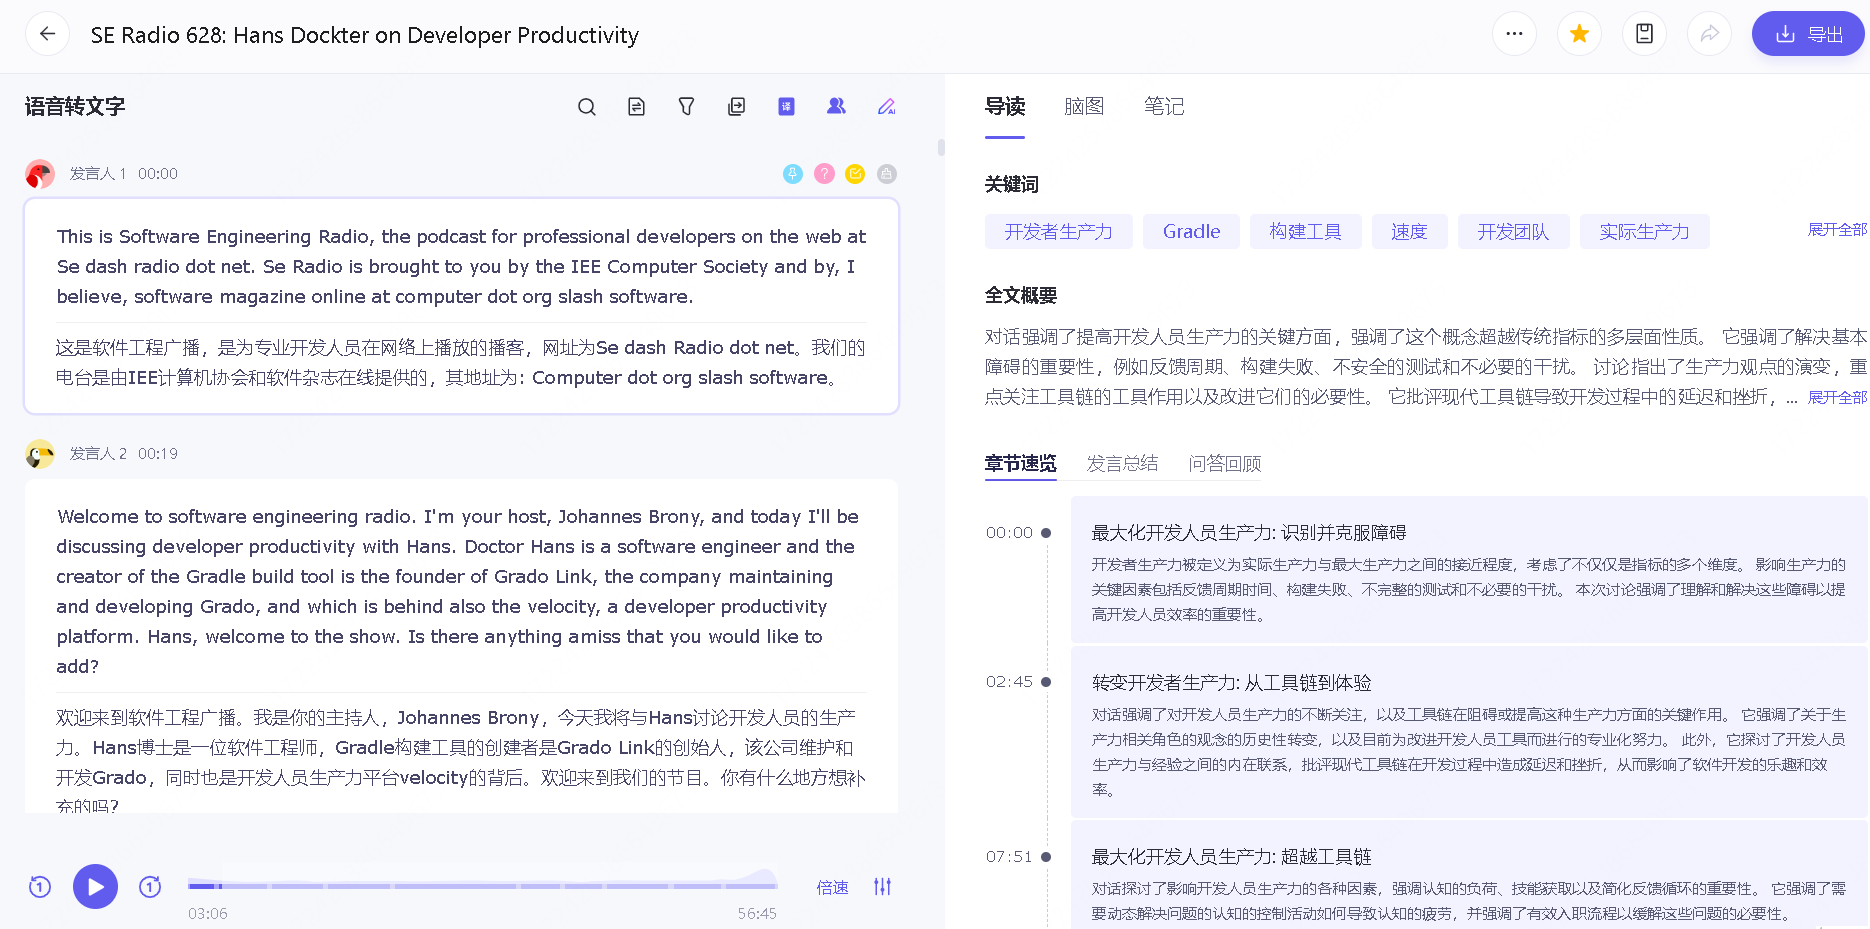Expand all keywords with 展开全部

1837,230
